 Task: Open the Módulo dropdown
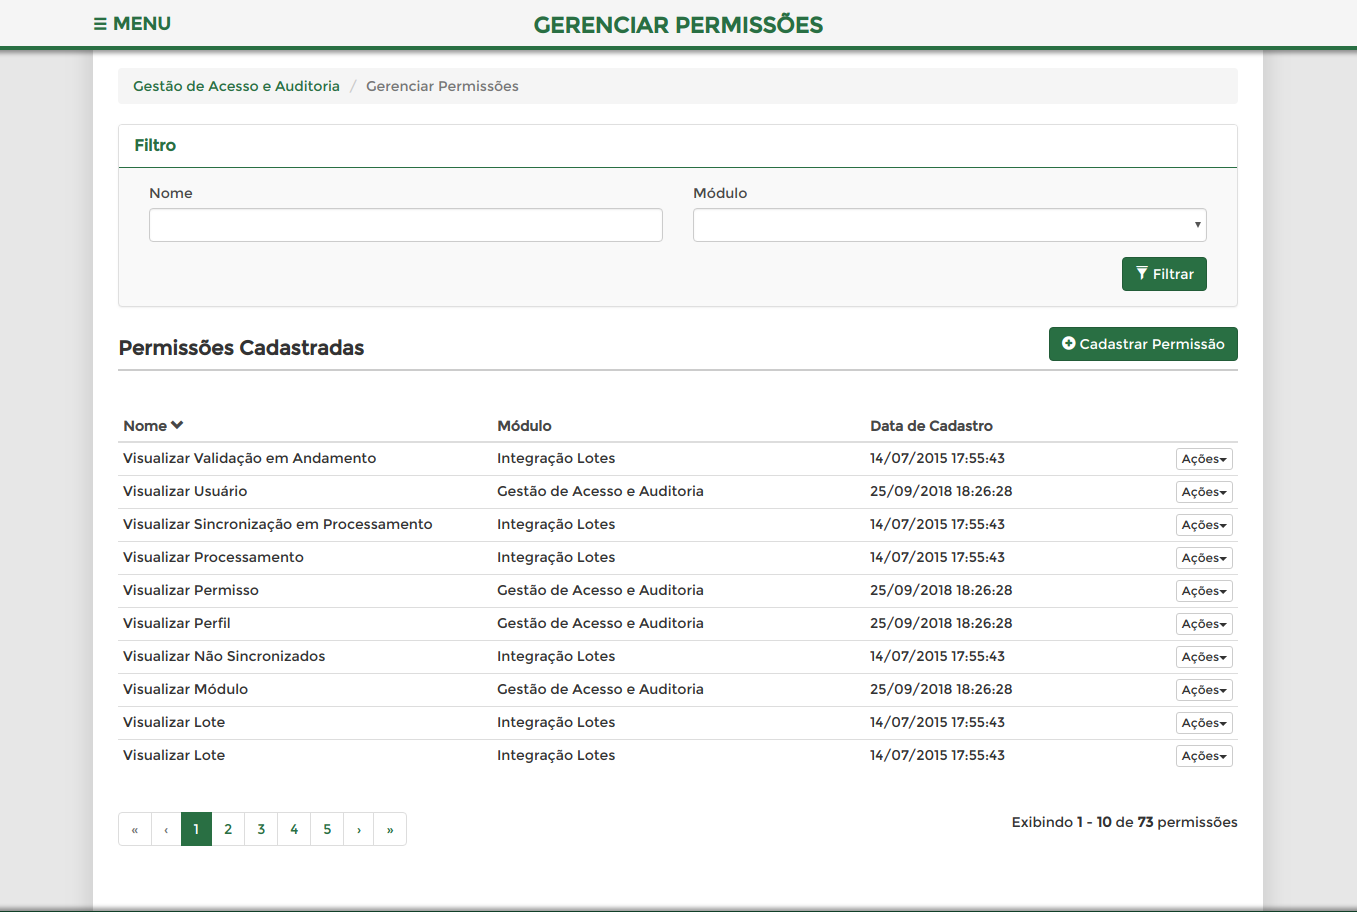950,225
